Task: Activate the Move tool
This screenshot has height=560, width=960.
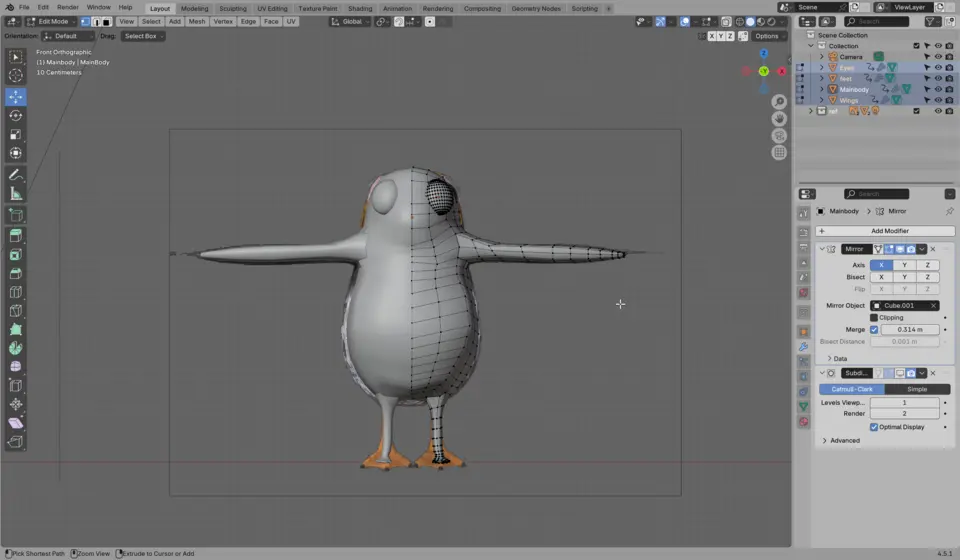Action: (x=15, y=97)
